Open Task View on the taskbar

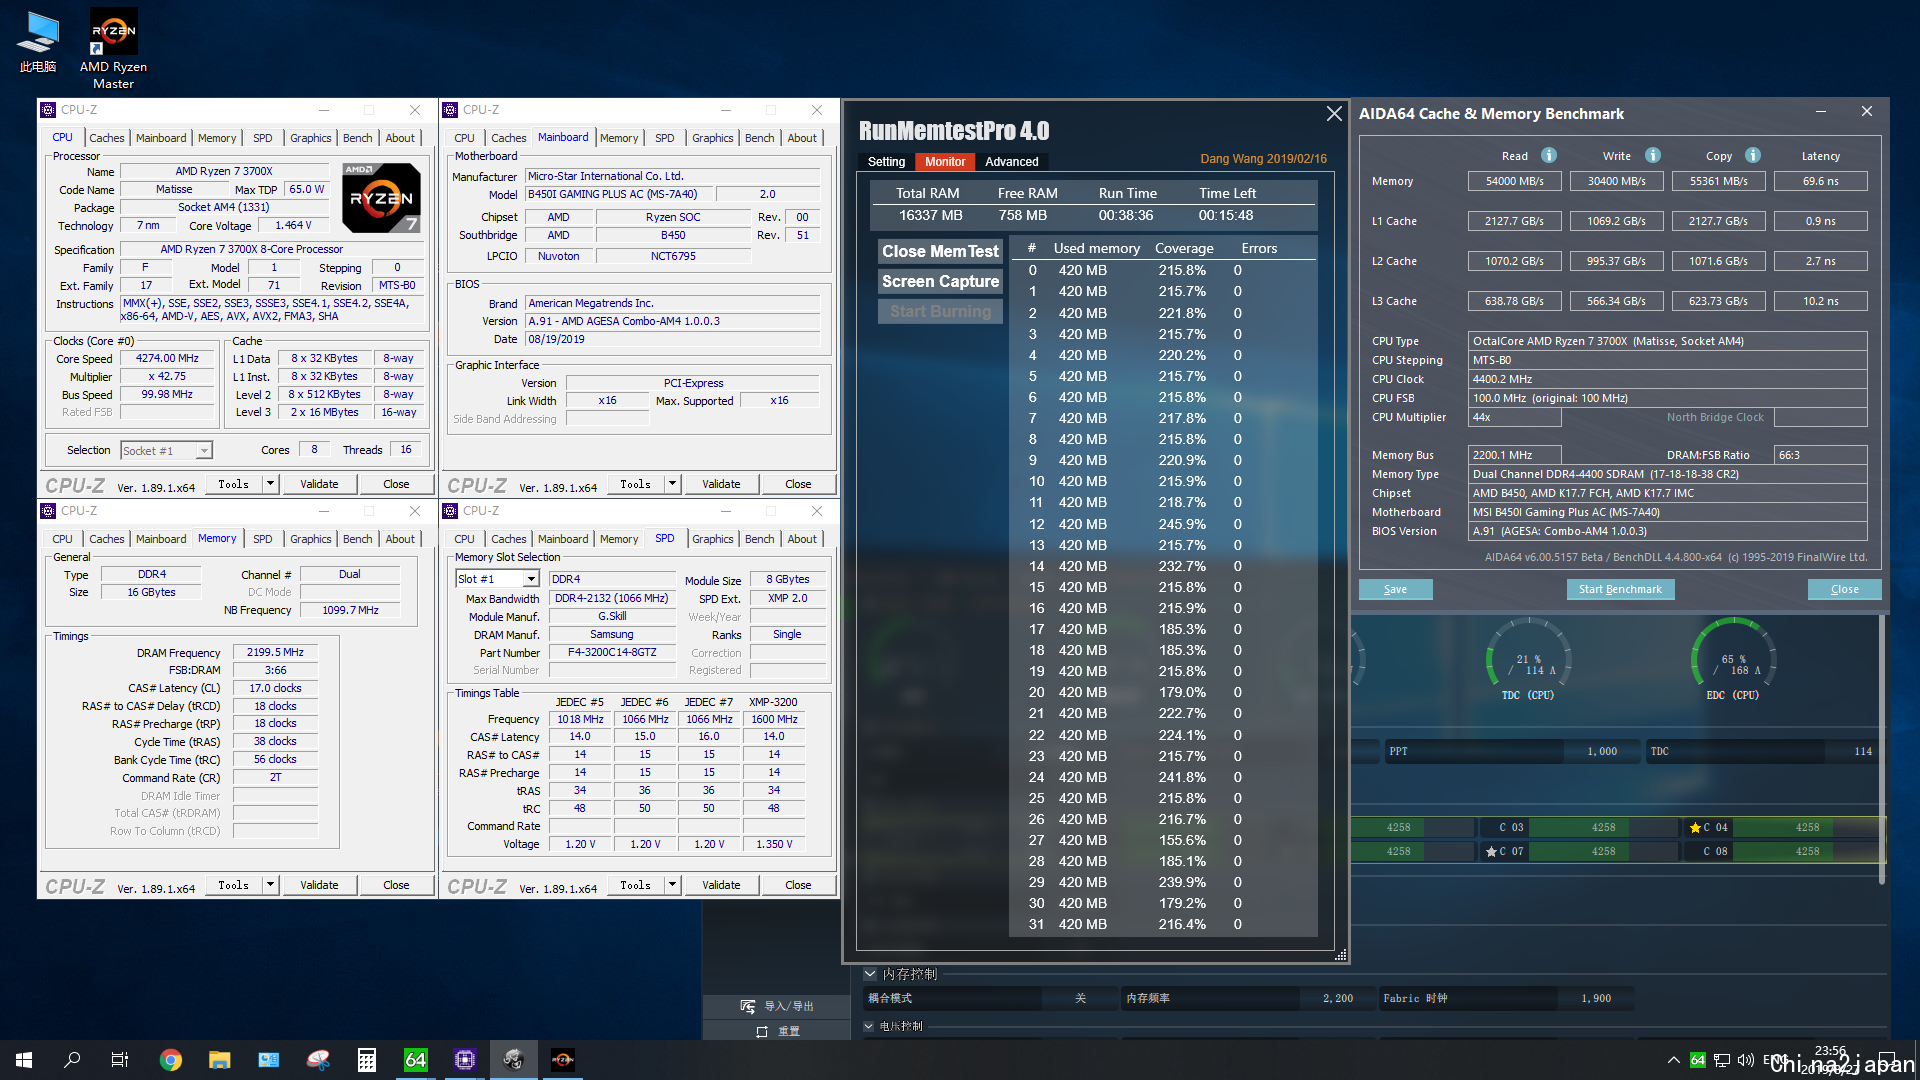[120, 1060]
